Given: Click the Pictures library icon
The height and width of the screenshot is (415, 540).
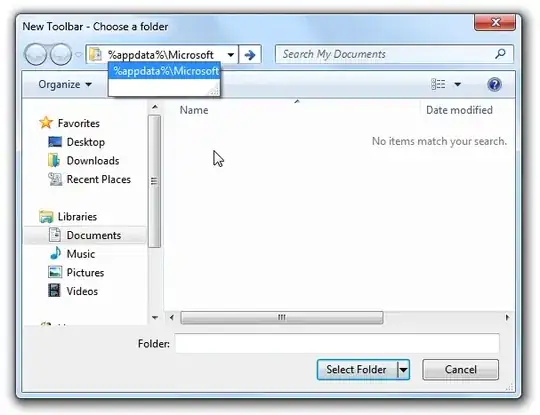Looking at the screenshot, I should point(55,272).
